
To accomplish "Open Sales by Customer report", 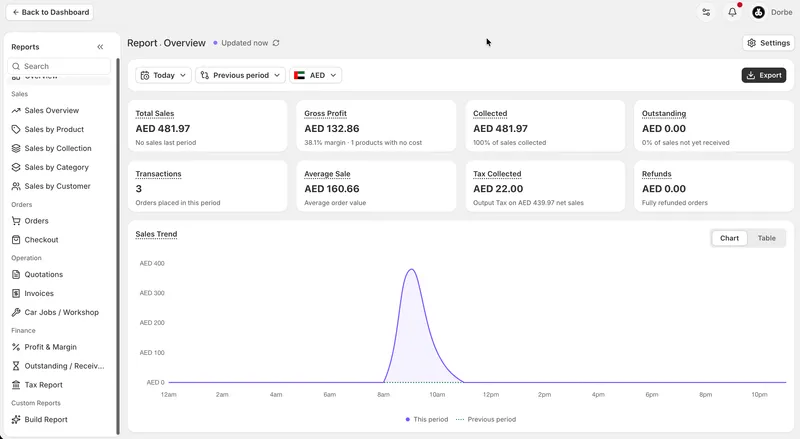I will click(x=57, y=186).
